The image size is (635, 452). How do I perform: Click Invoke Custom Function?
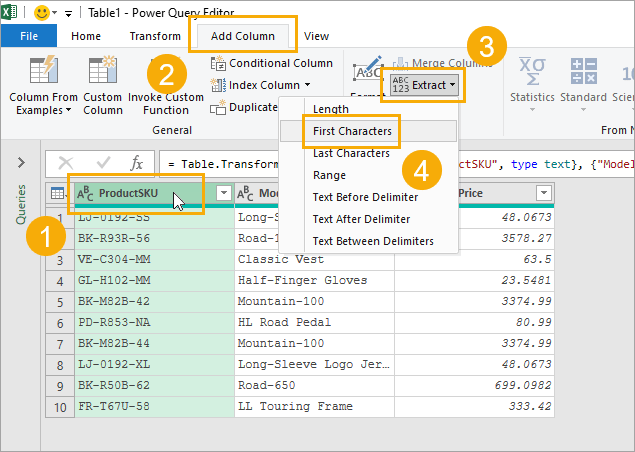[166, 103]
